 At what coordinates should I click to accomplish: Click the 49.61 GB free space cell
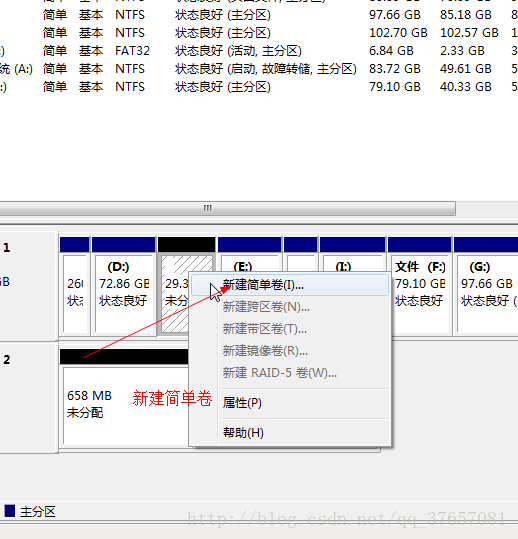[465, 69]
